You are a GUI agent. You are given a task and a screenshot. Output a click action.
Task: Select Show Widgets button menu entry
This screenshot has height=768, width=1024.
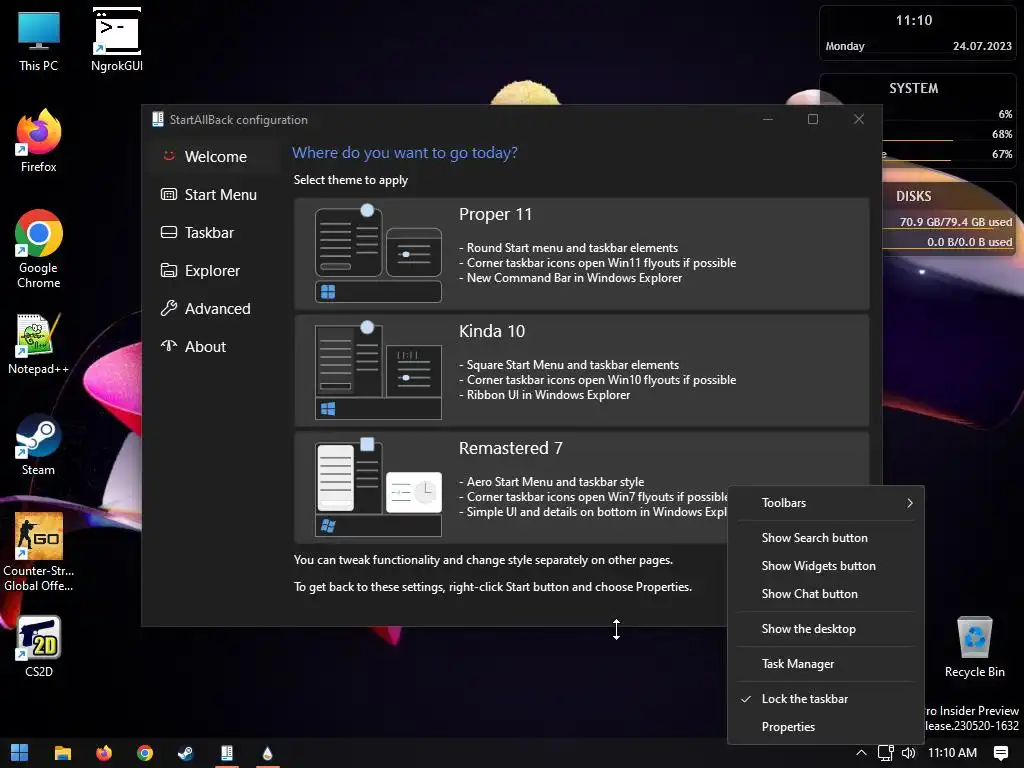coord(825,566)
